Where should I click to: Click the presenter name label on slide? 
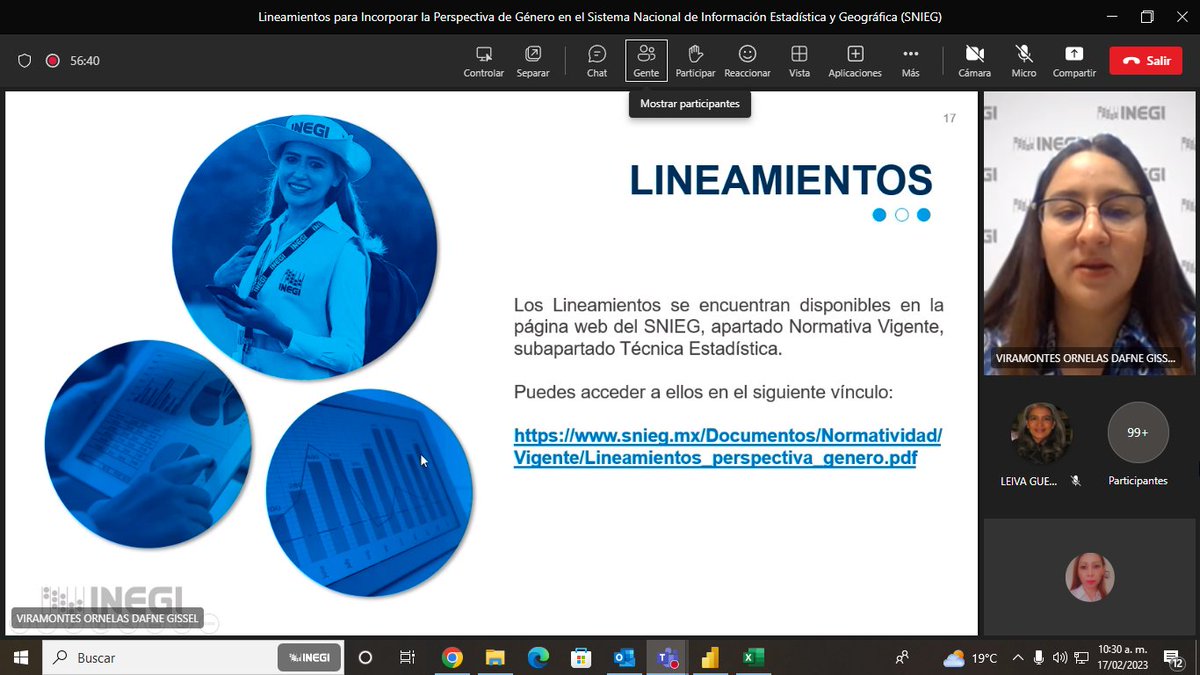point(107,619)
